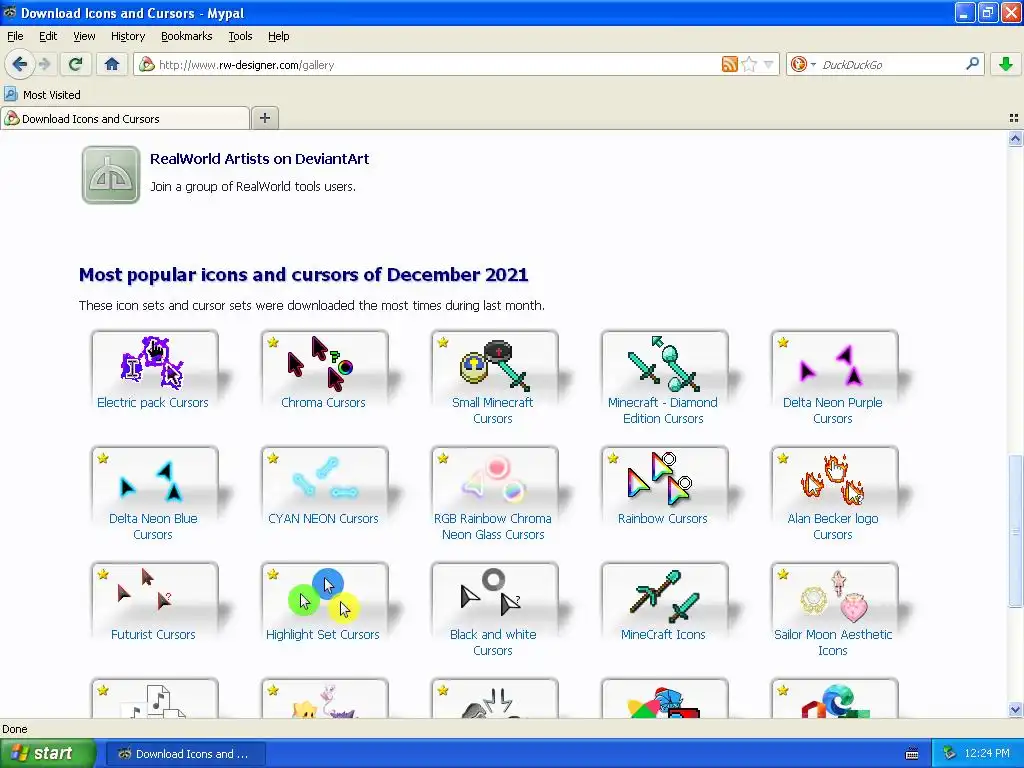Click the forward navigation arrow
Image resolution: width=1024 pixels, height=768 pixels.
44,64
